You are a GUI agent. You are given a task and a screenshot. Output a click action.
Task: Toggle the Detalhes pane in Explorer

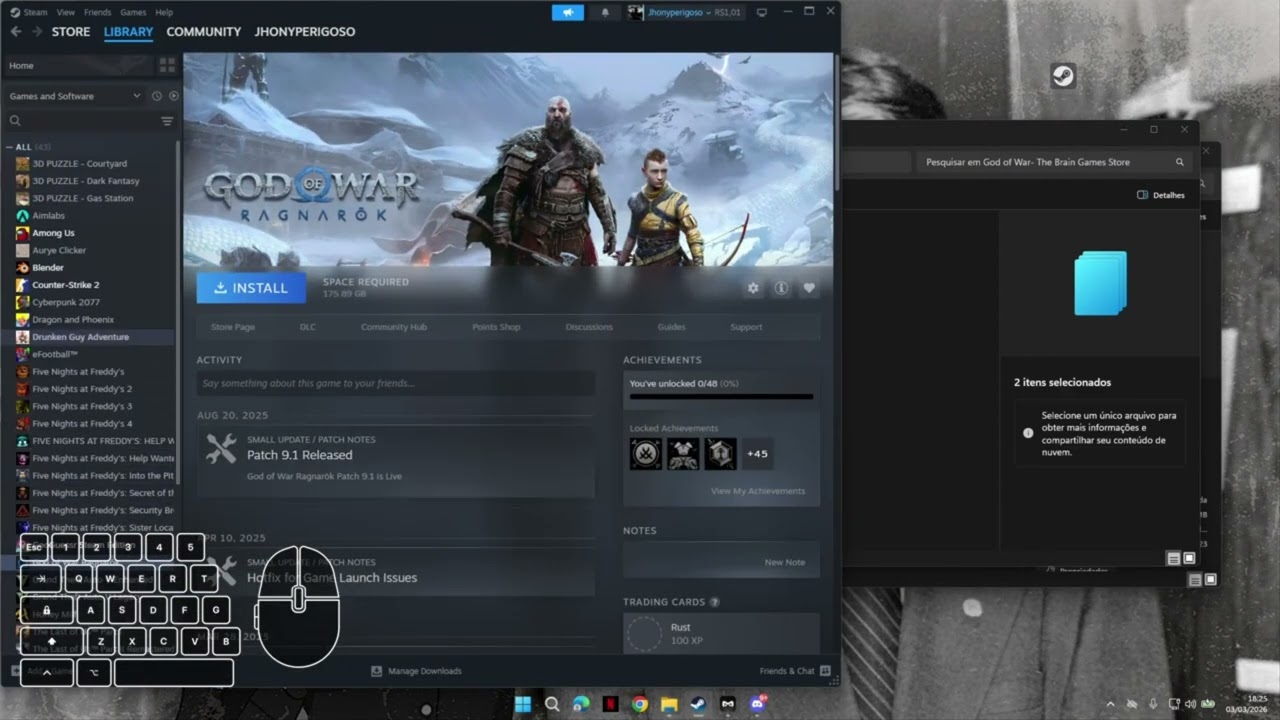[x=1161, y=195]
